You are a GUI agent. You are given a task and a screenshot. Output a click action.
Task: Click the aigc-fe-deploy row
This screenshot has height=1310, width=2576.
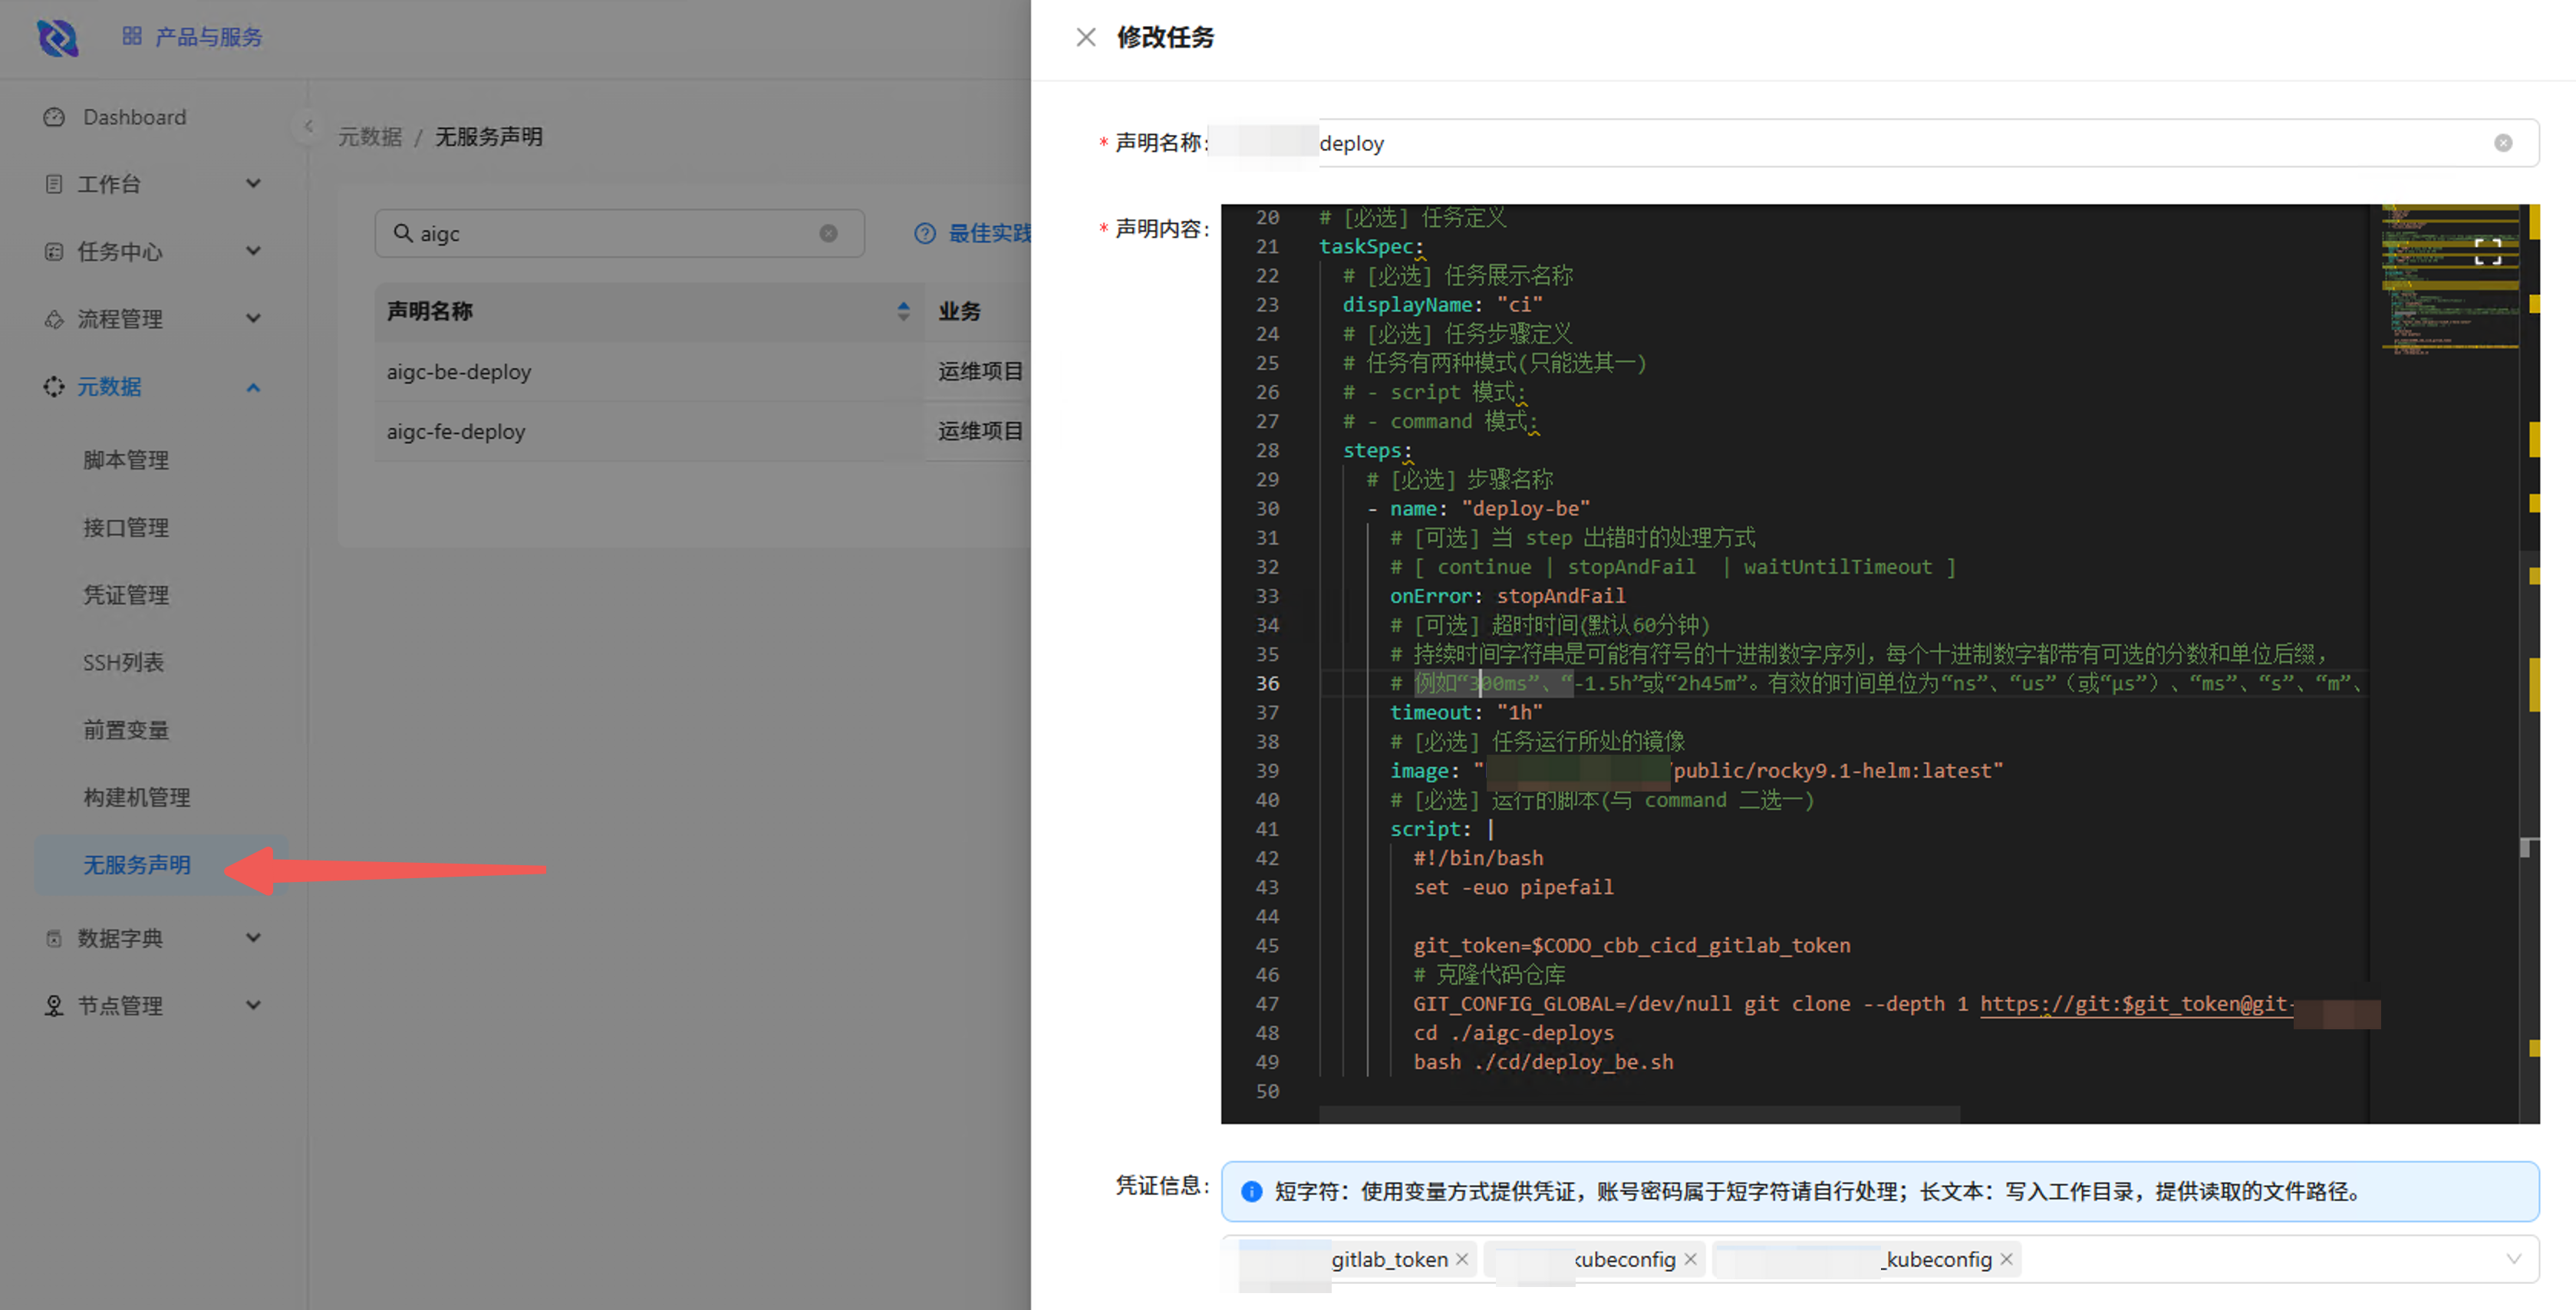point(702,431)
